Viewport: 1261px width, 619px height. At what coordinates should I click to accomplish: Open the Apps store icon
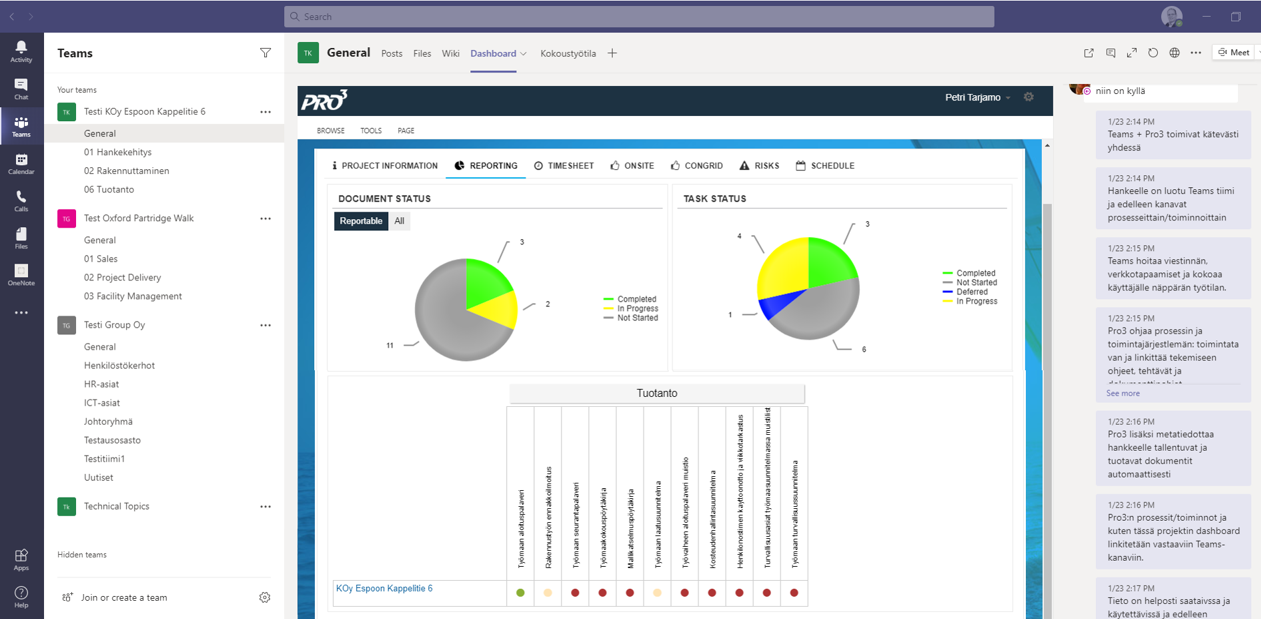coord(21,560)
